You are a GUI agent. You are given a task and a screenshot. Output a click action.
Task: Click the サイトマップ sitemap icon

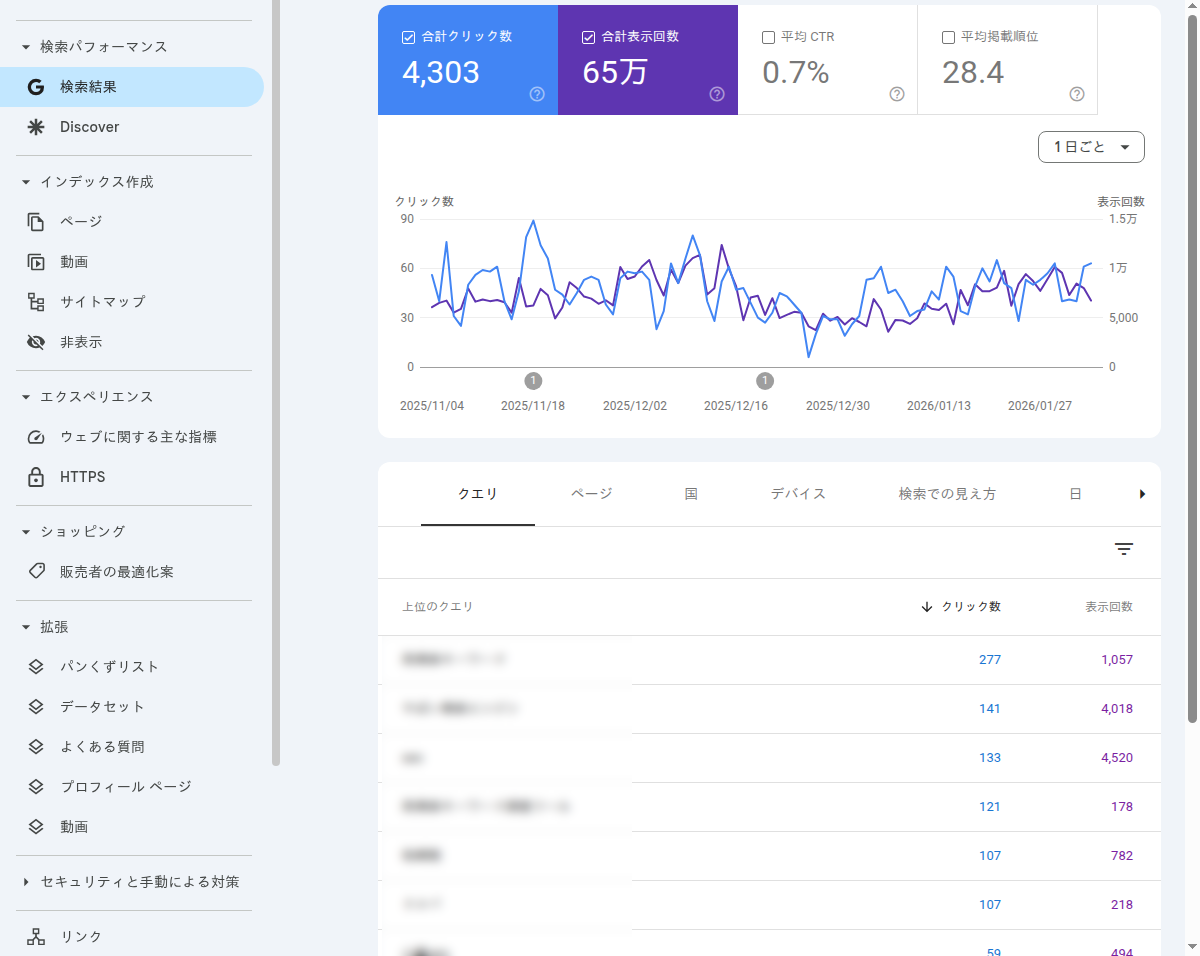36,301
